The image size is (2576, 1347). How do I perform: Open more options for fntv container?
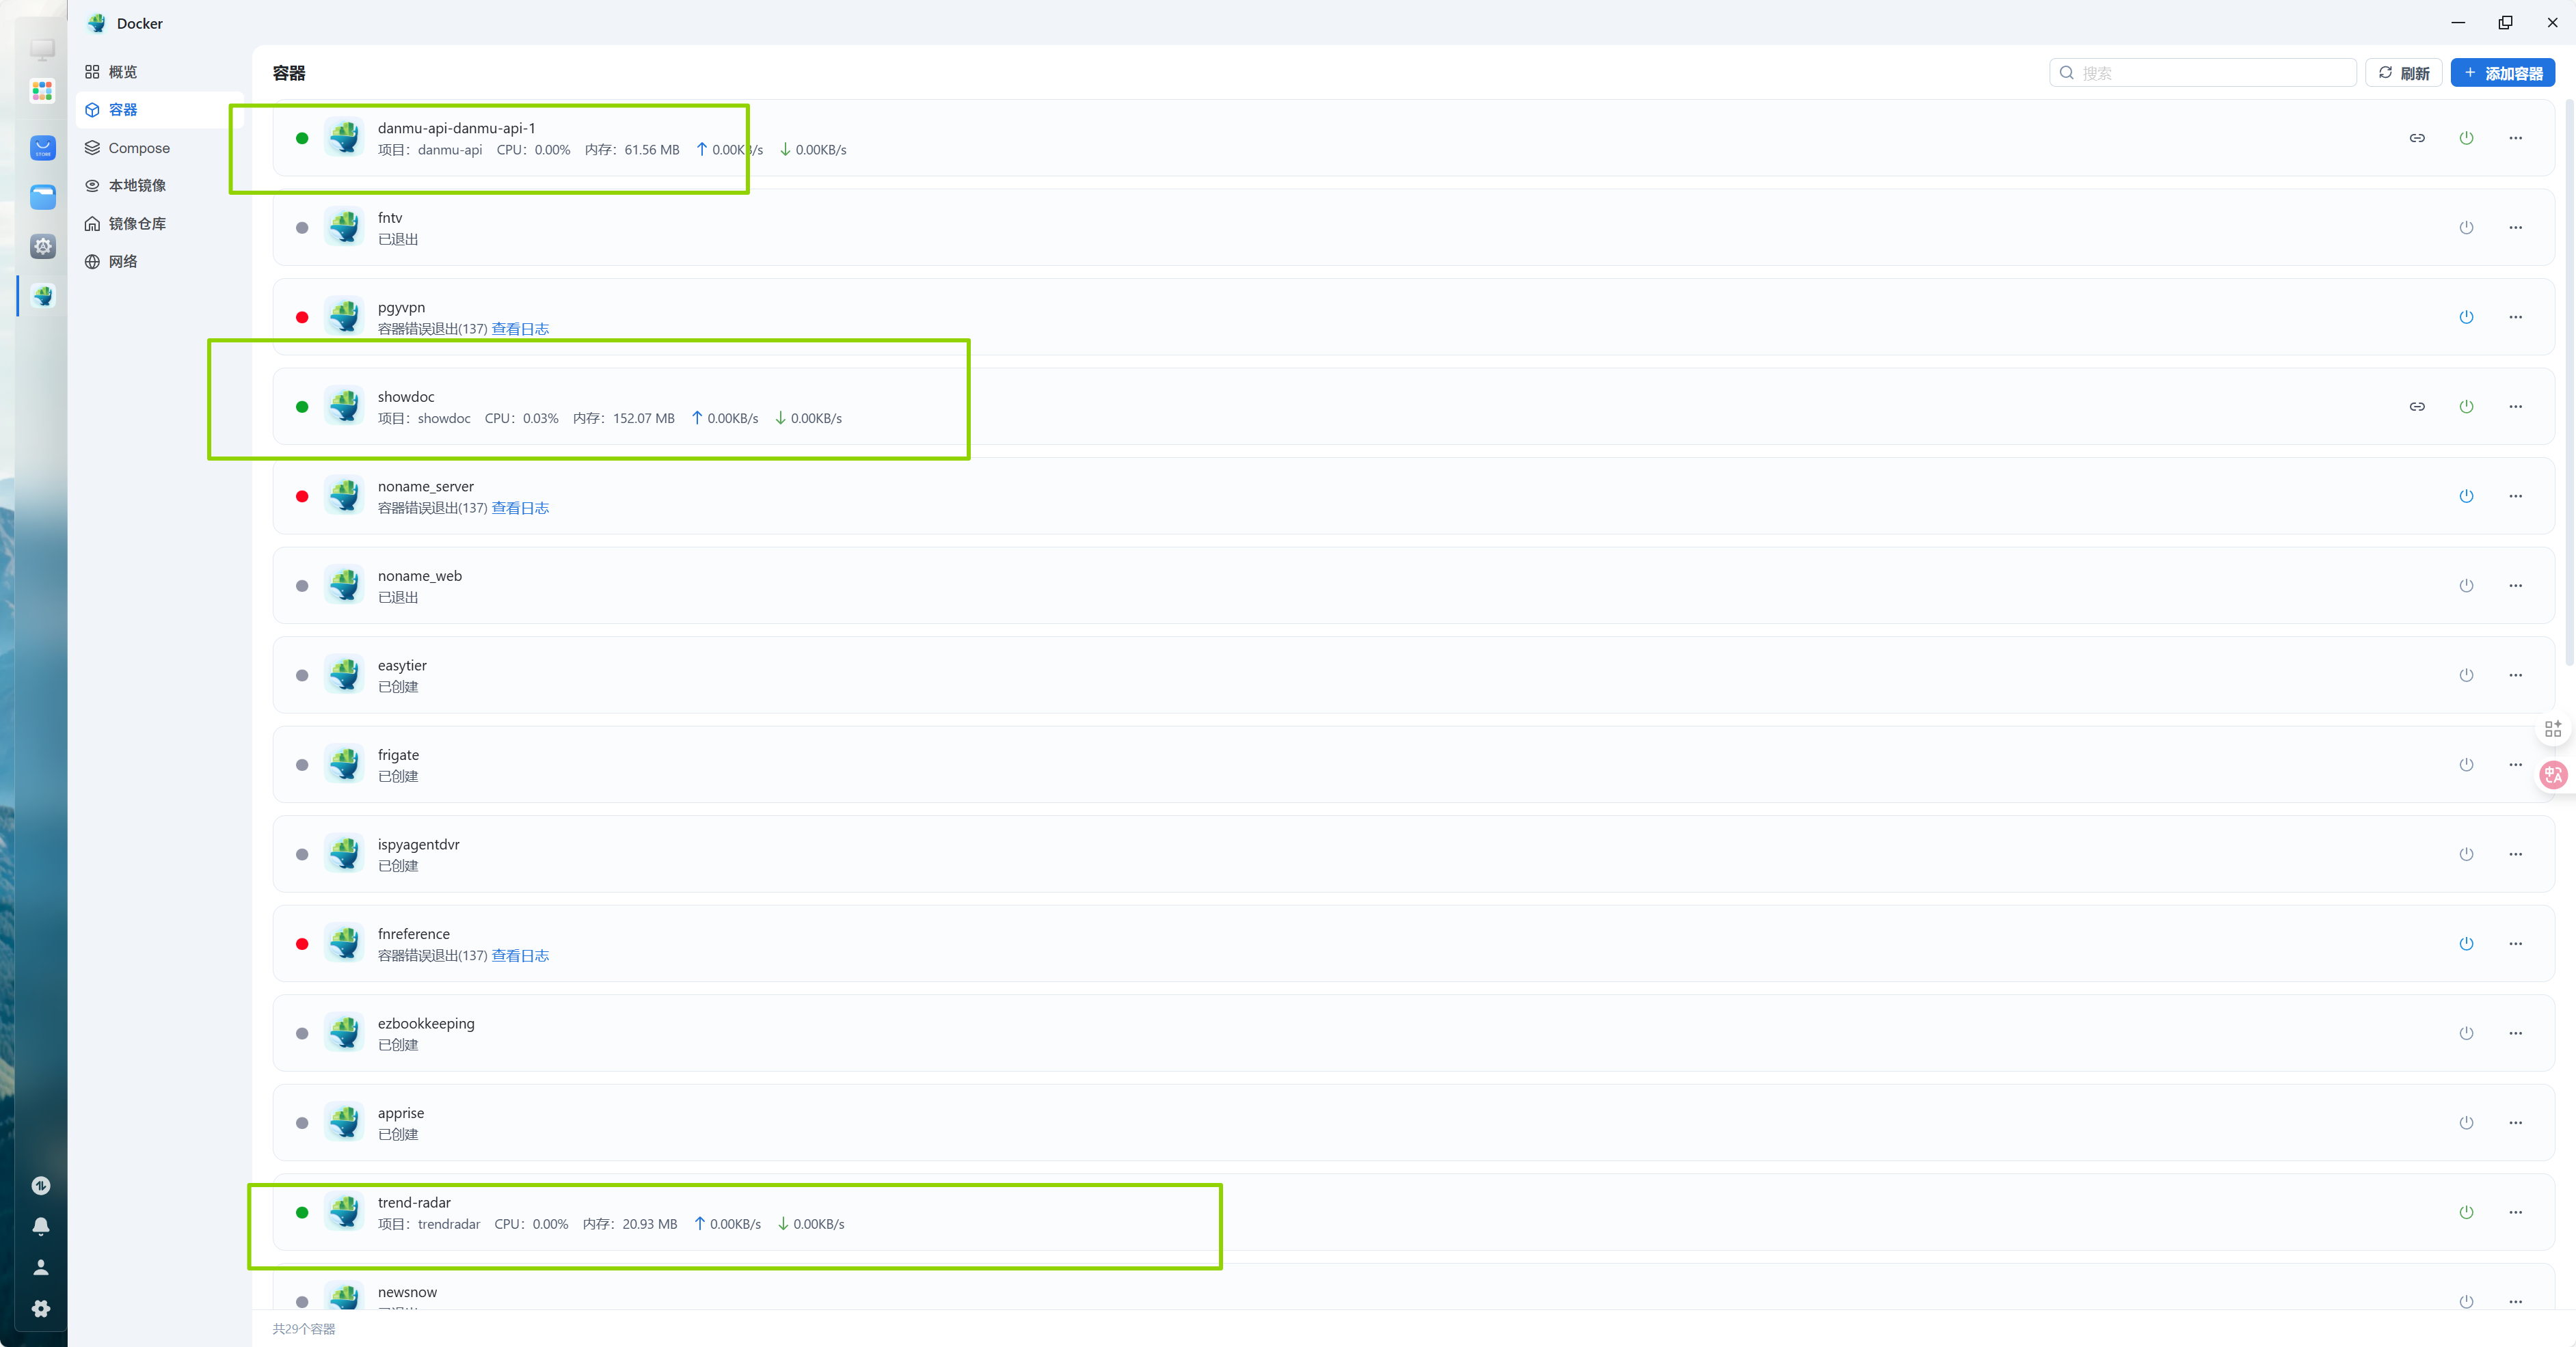click(2515, 227)
